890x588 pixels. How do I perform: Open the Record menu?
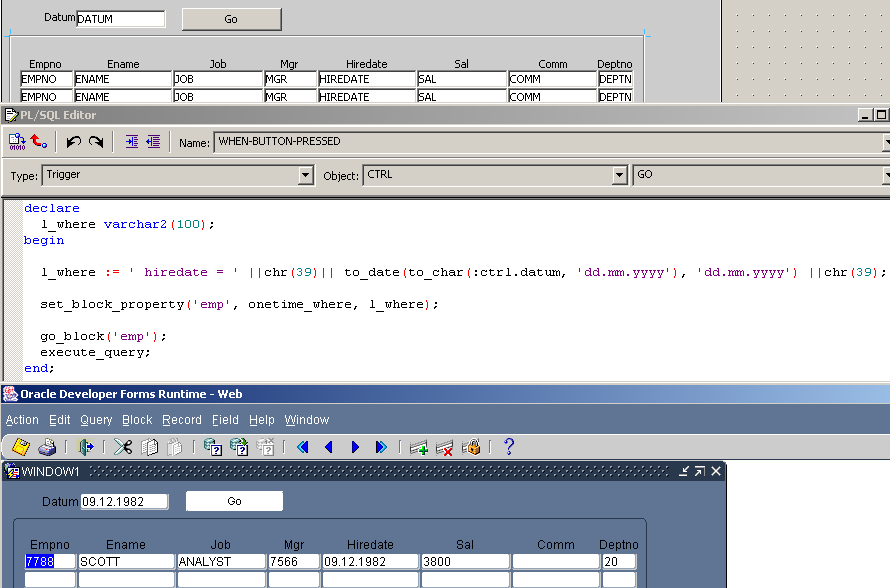pyautogui.click(x=182, y=420)
